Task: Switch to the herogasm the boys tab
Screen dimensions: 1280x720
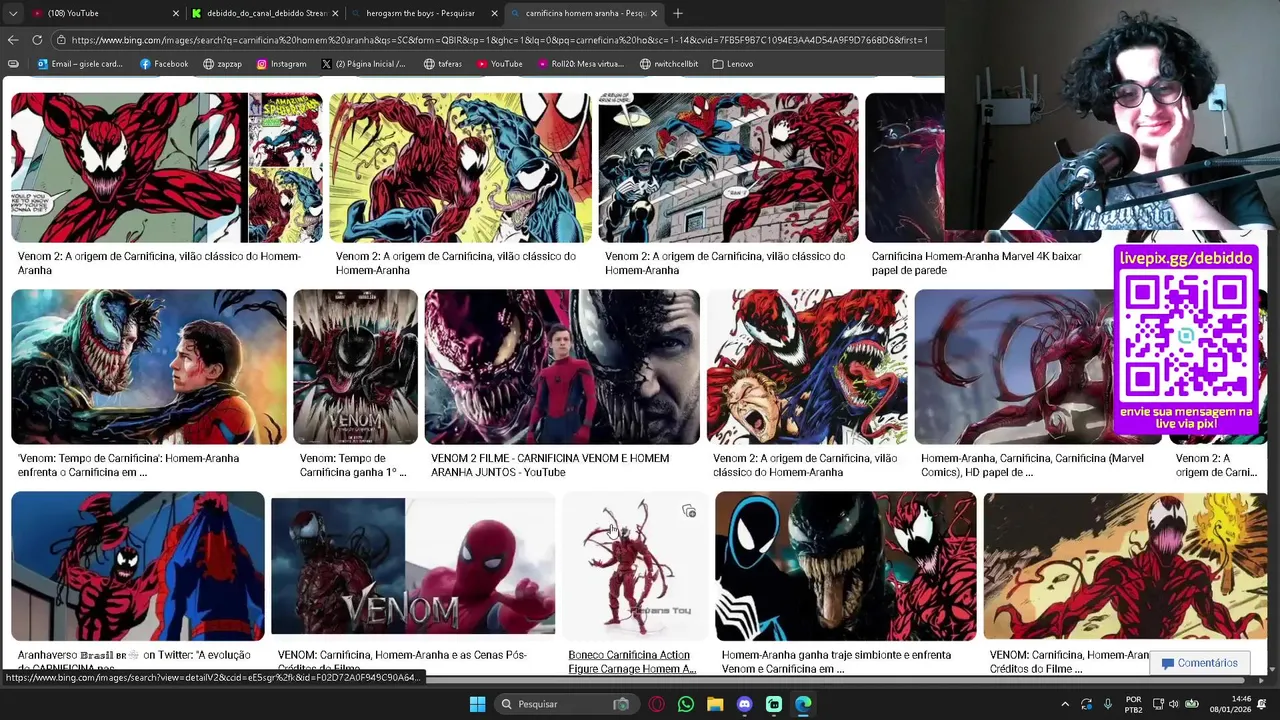Action: (x=424, y=13)
